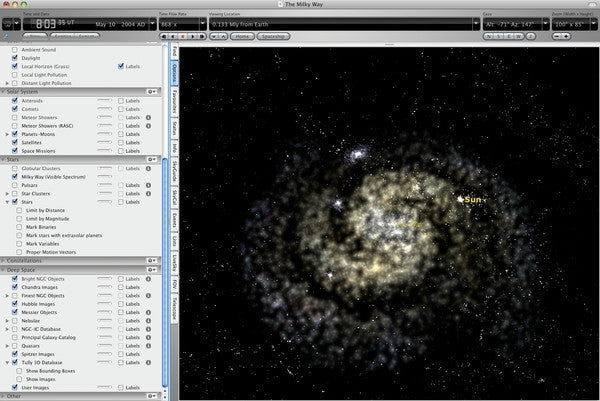The width and height of the screenshot is (600, 401).
Task: Uncheck Milky Way (Visible Spectrum)
Action: (15, 177)
